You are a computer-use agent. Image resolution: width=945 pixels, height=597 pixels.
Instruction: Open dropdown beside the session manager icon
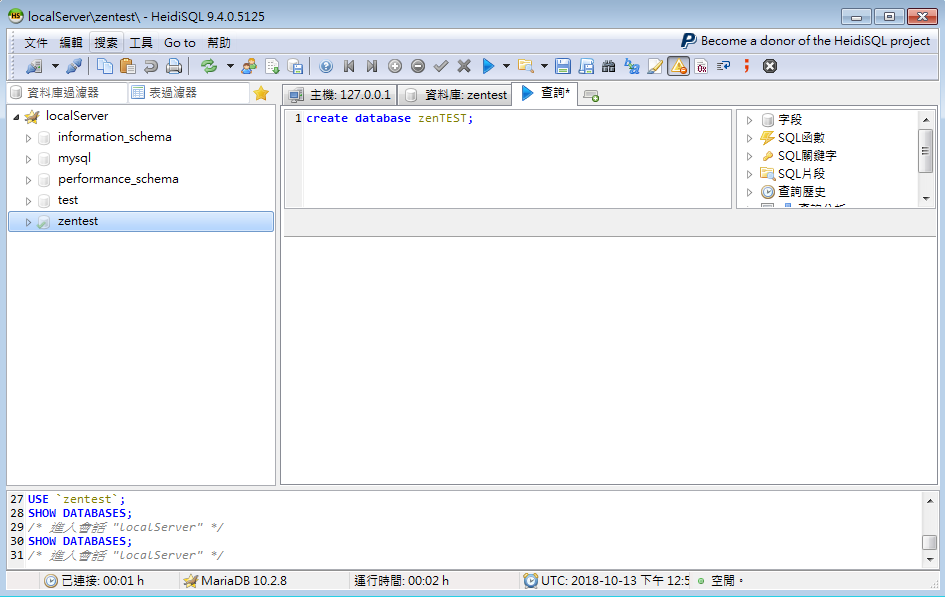tap(55, 66)
